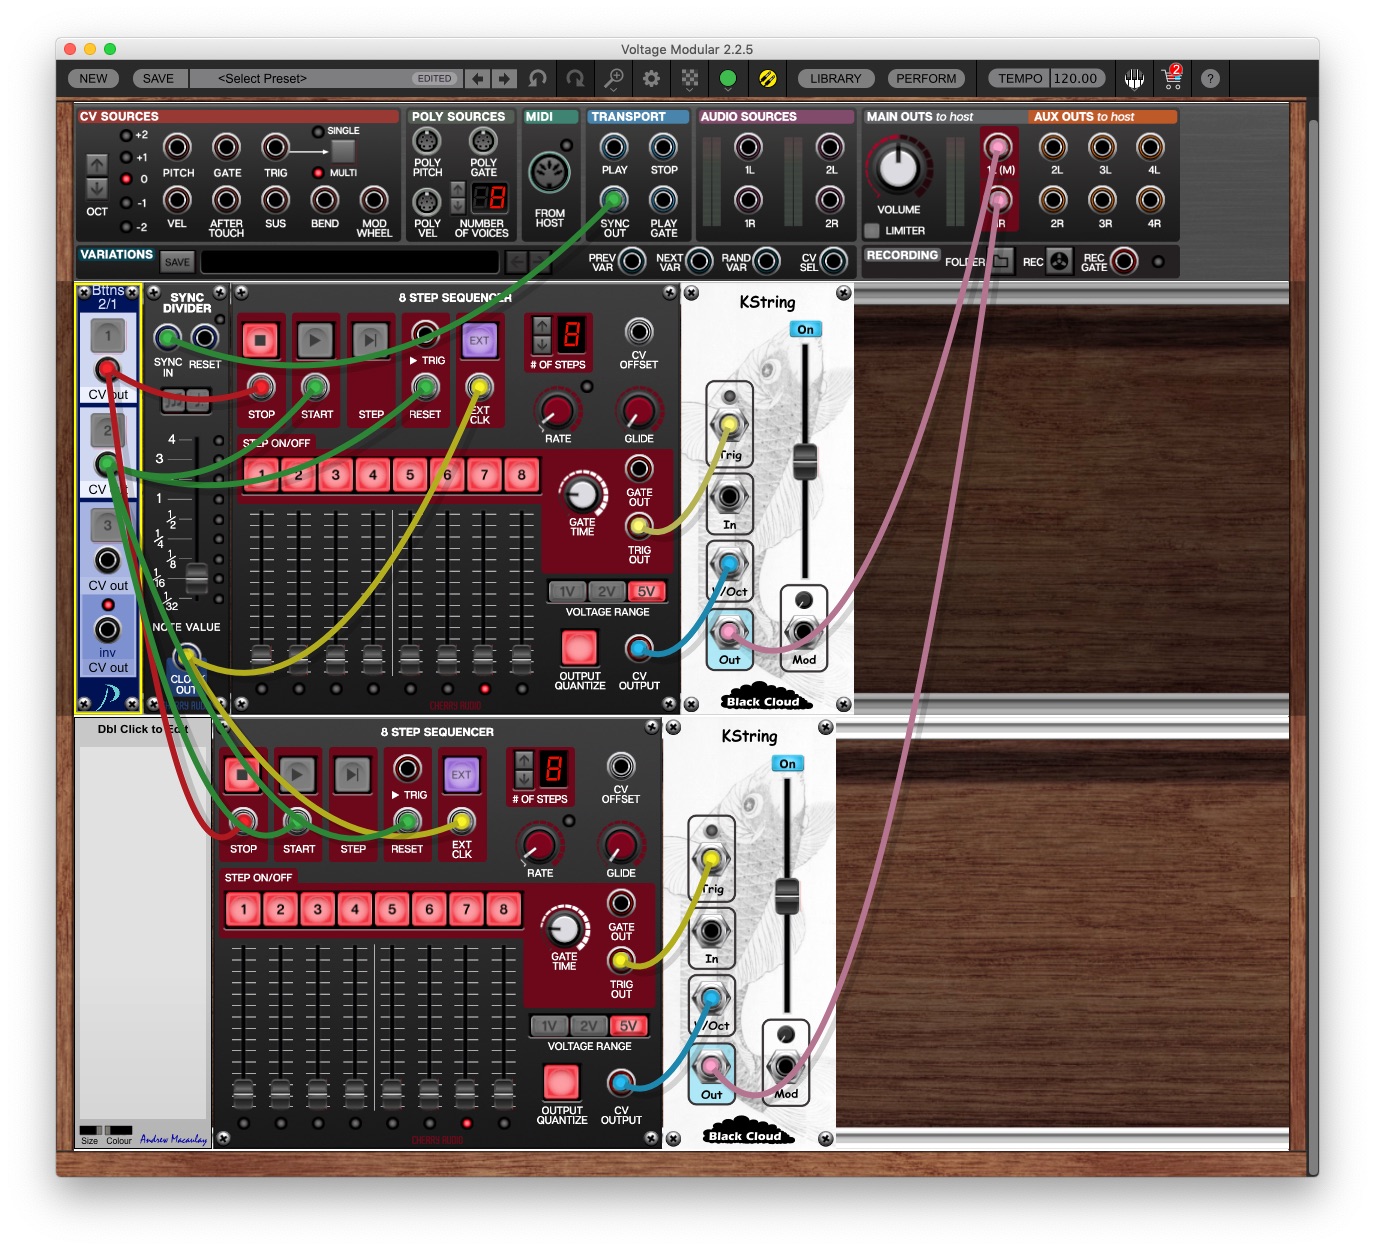
Task: Click NEW in the toolbar
Action: click(x=93, y=78)
